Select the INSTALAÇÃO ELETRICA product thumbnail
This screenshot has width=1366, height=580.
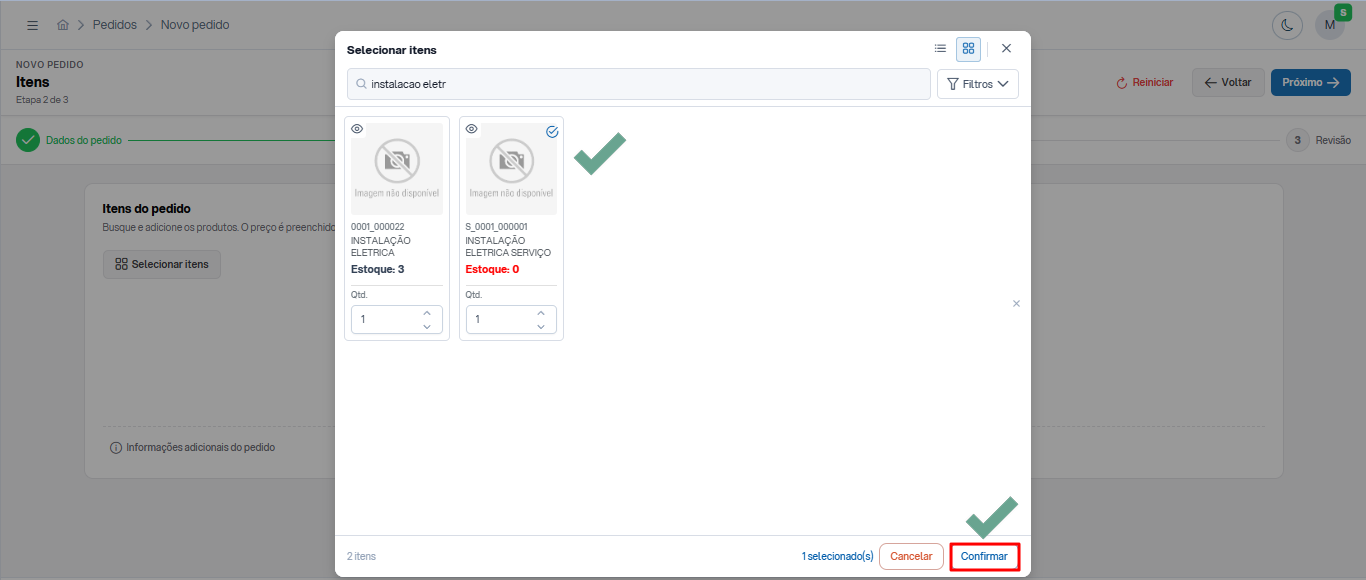coord(397,169)
